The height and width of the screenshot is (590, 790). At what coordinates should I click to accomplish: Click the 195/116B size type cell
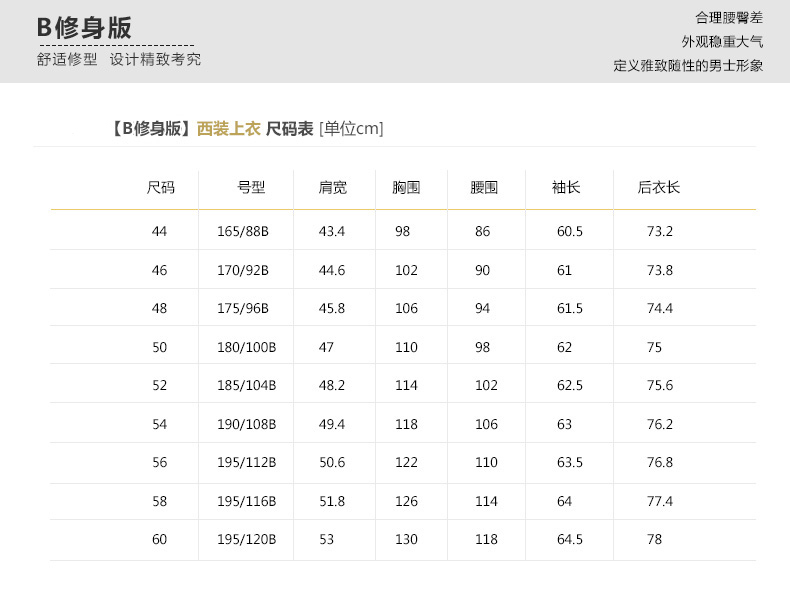[246, 501]
